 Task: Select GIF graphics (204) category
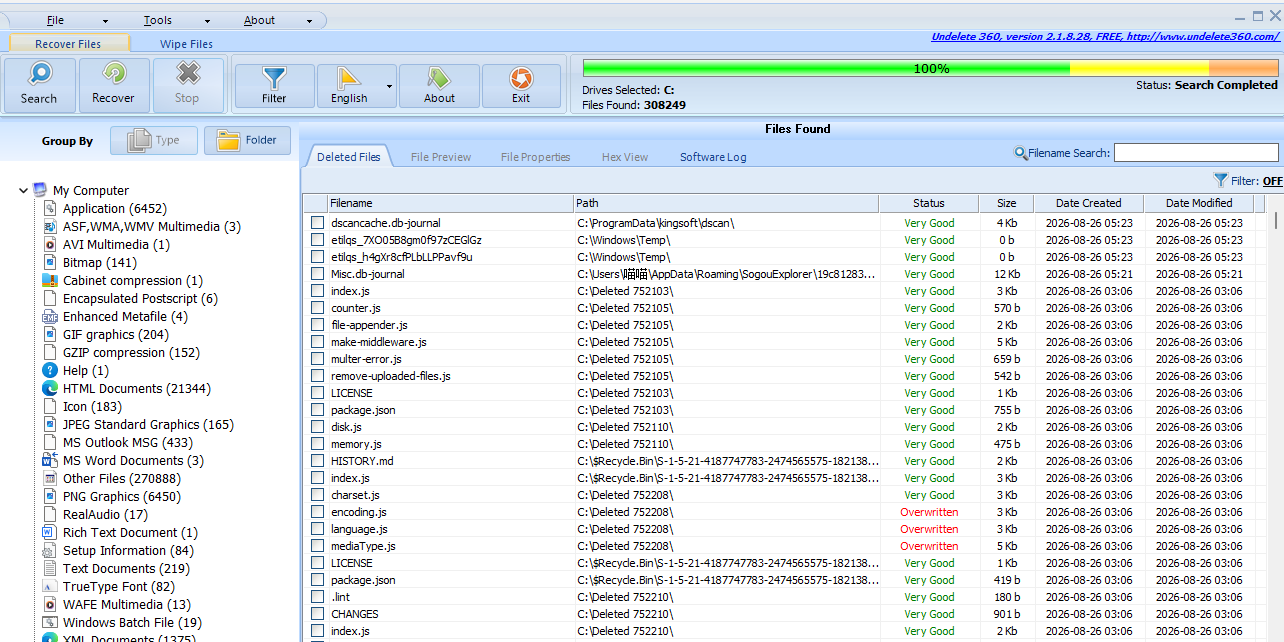pos(116,334)
